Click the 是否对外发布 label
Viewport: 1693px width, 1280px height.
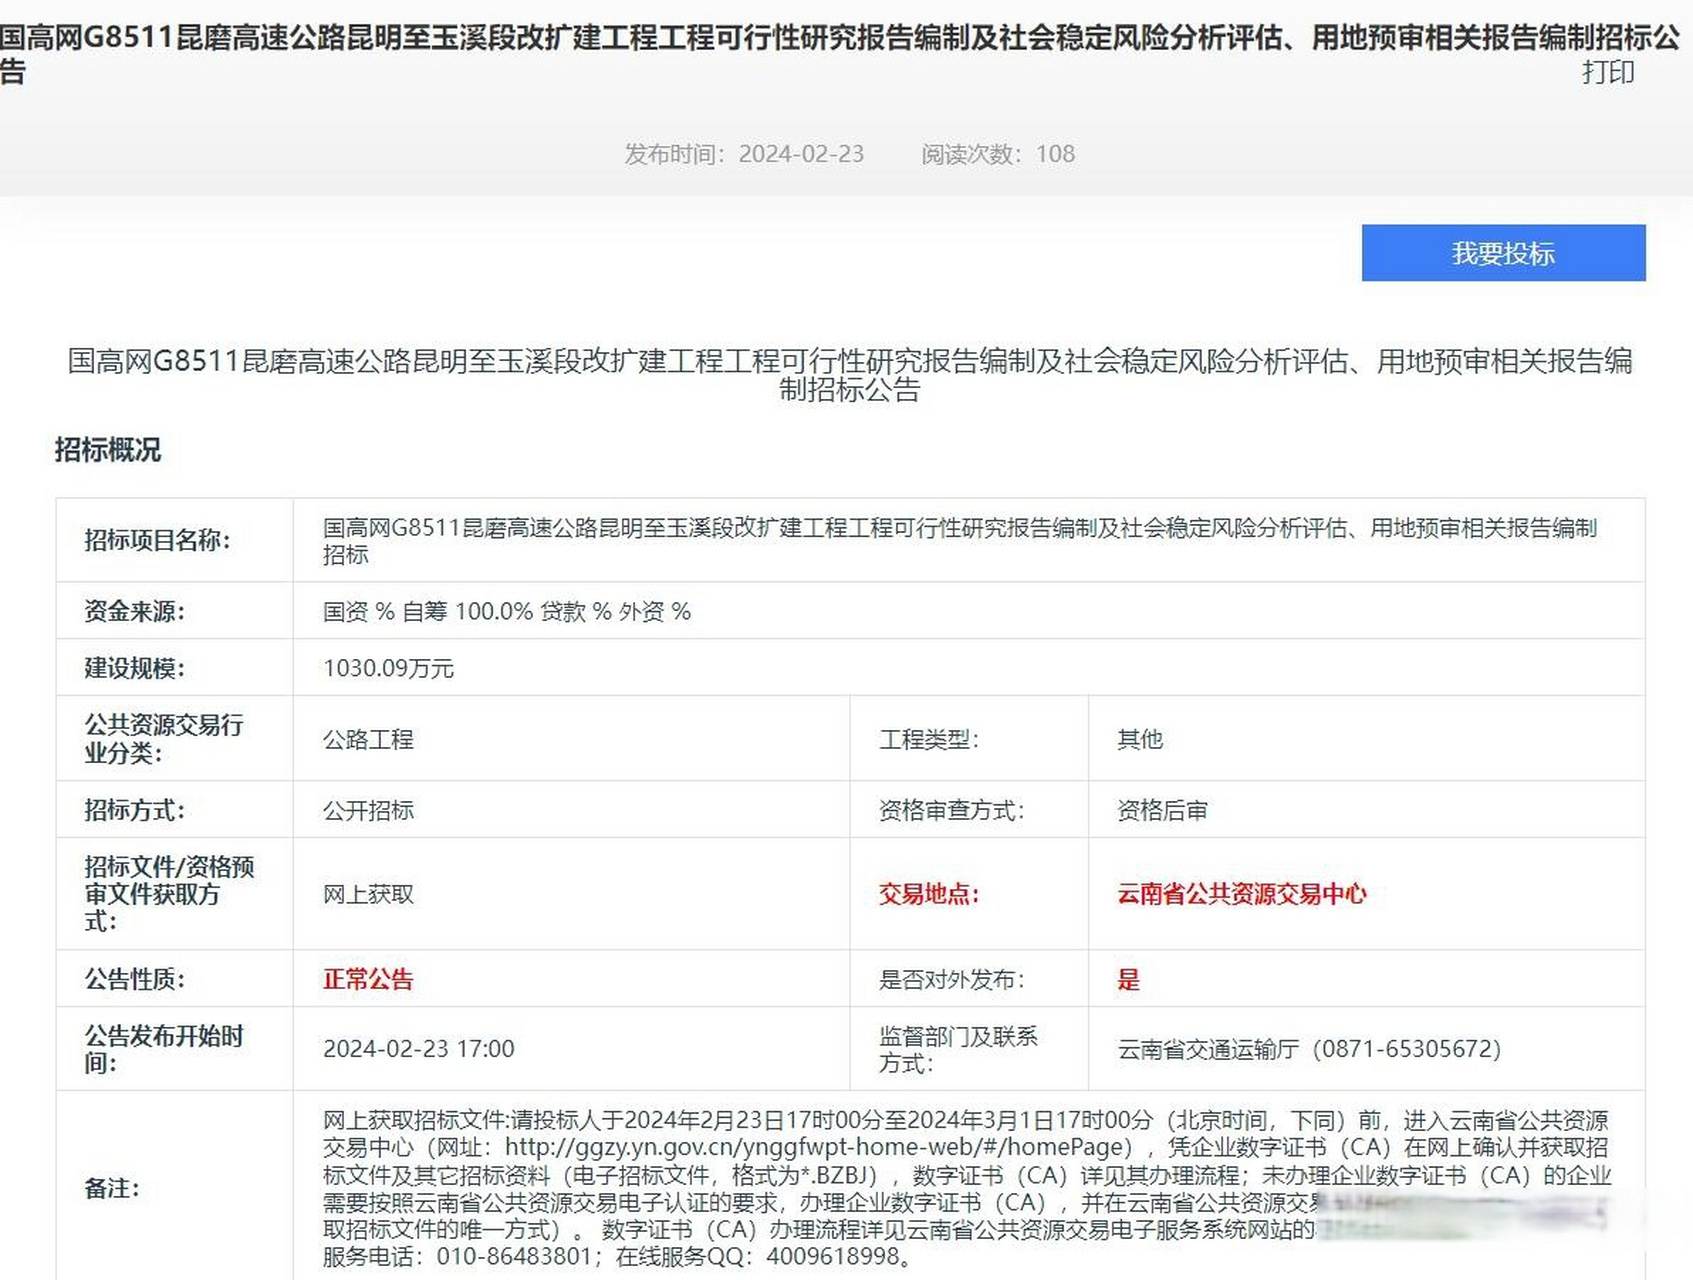tap(951, 979)
